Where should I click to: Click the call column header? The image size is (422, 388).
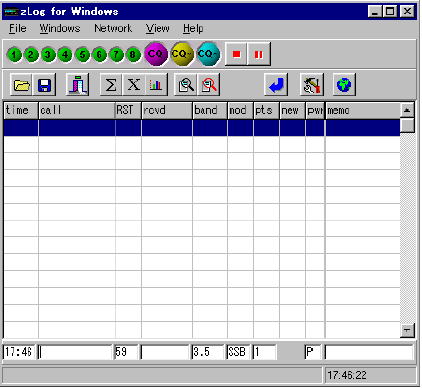[77, 110]
